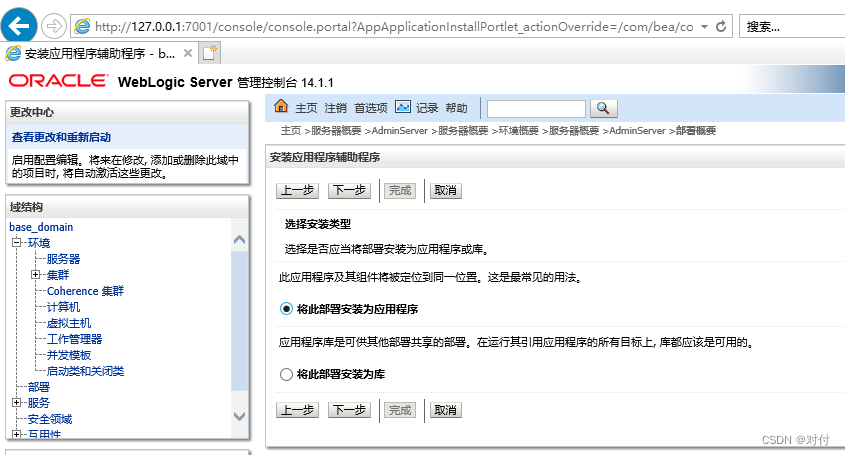This screenshot has height=455, width=845.
Task: Click the home icon in console toolbar
Action: coord(281,106)
